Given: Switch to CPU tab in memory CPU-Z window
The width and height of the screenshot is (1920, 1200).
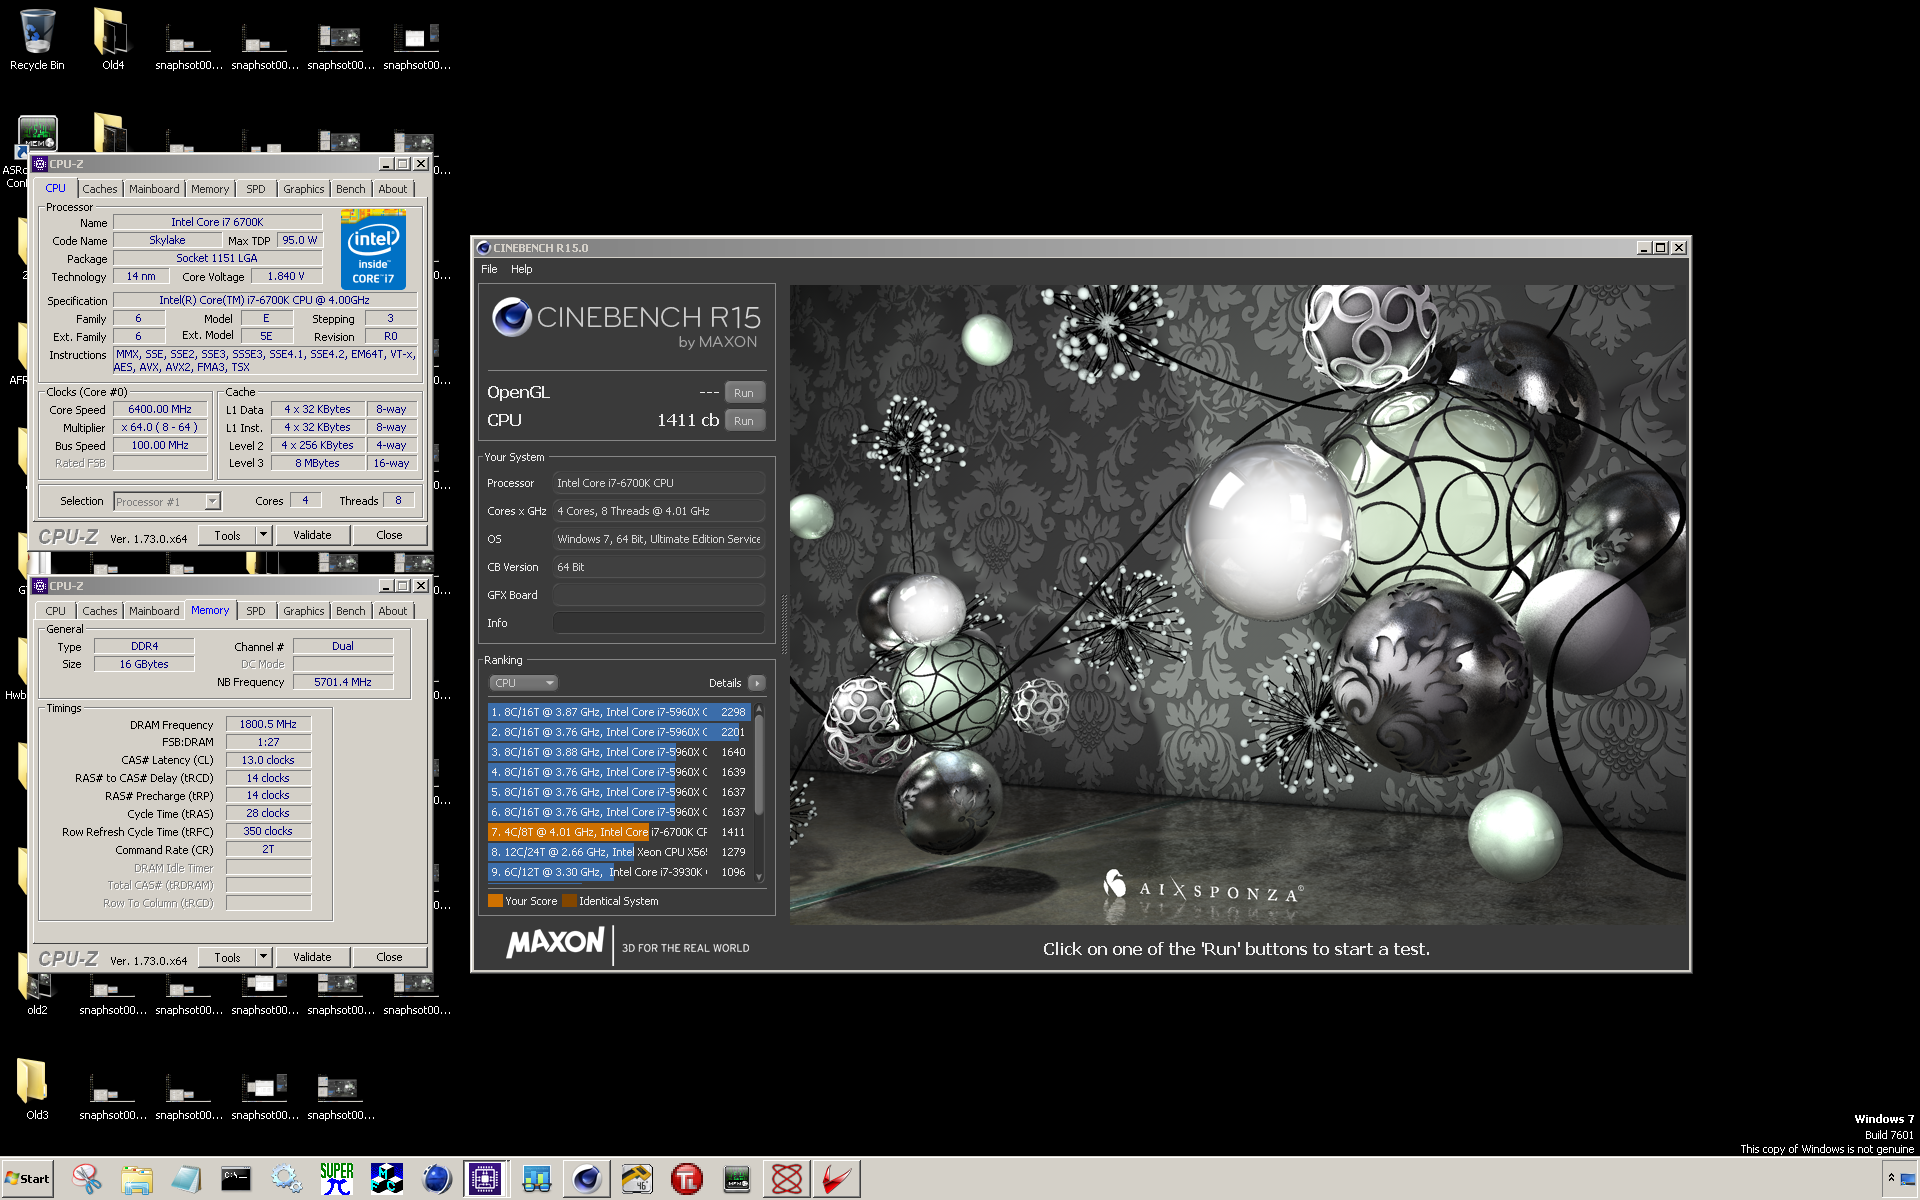Looking at the screenshot, I should click(x=56, y=611).
